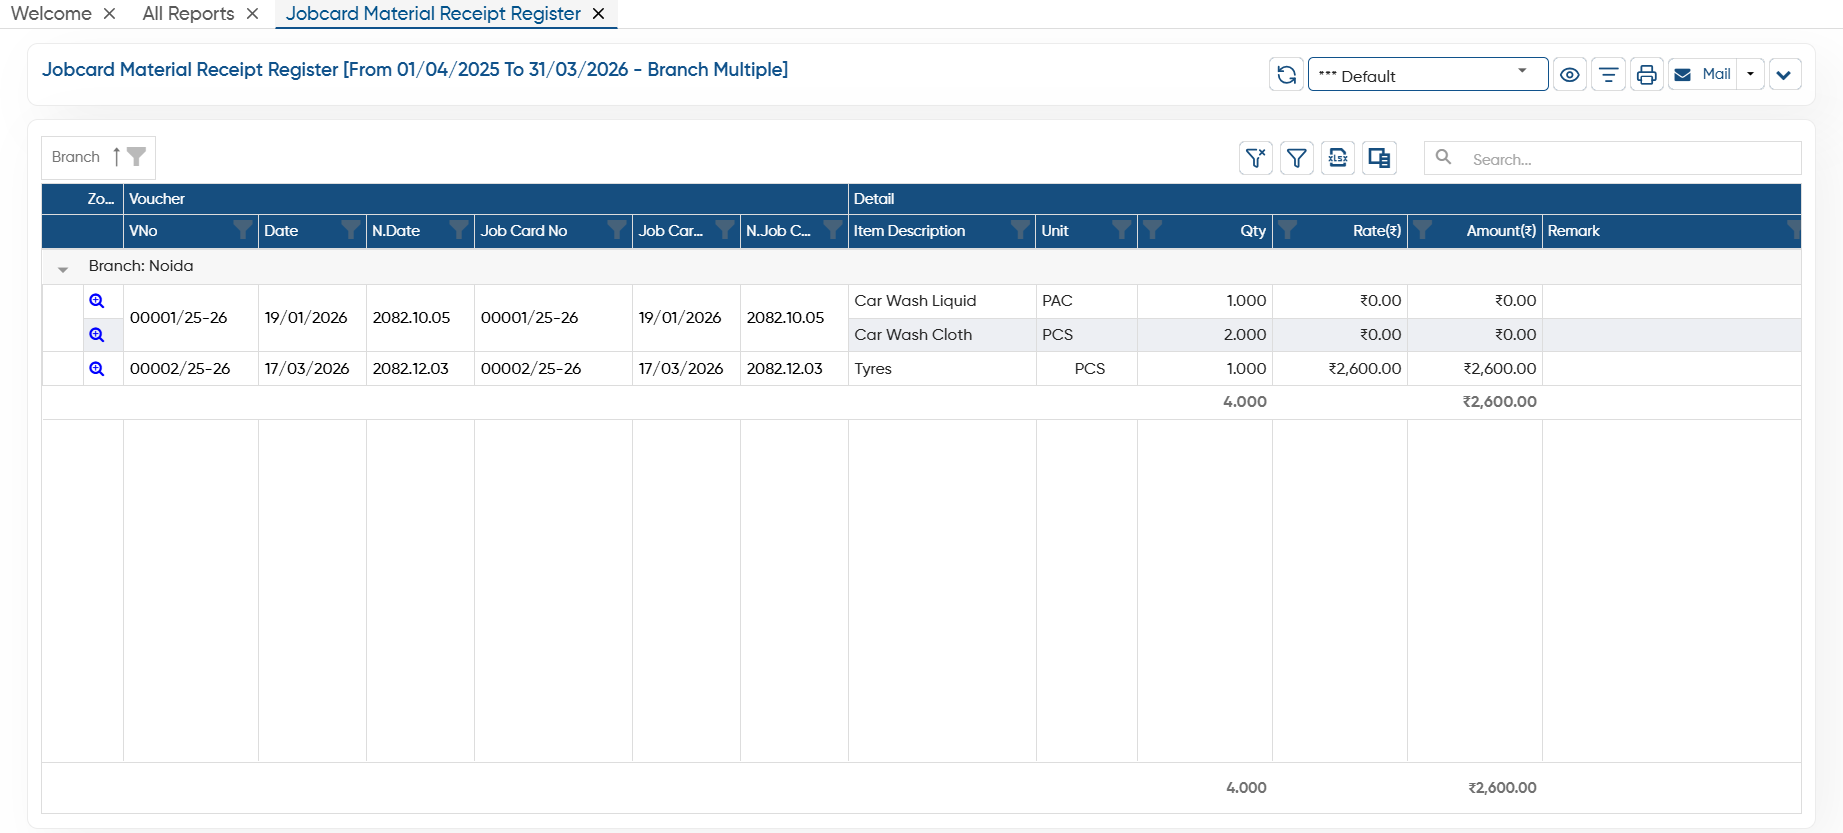Open the Default layout dropdown
This screenshot has width=1843, height=833.
(1428, 75)
